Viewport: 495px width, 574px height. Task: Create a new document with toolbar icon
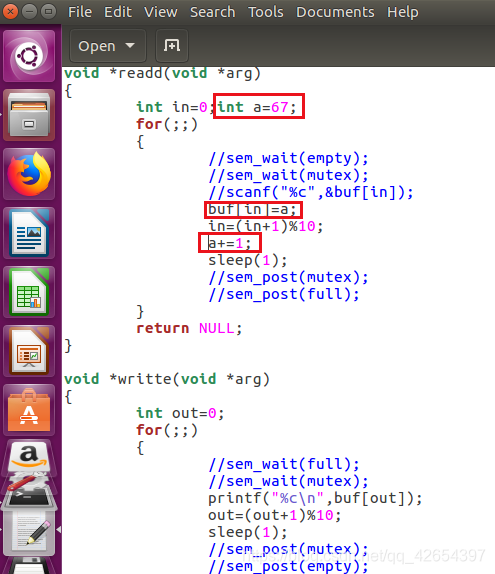172,46
